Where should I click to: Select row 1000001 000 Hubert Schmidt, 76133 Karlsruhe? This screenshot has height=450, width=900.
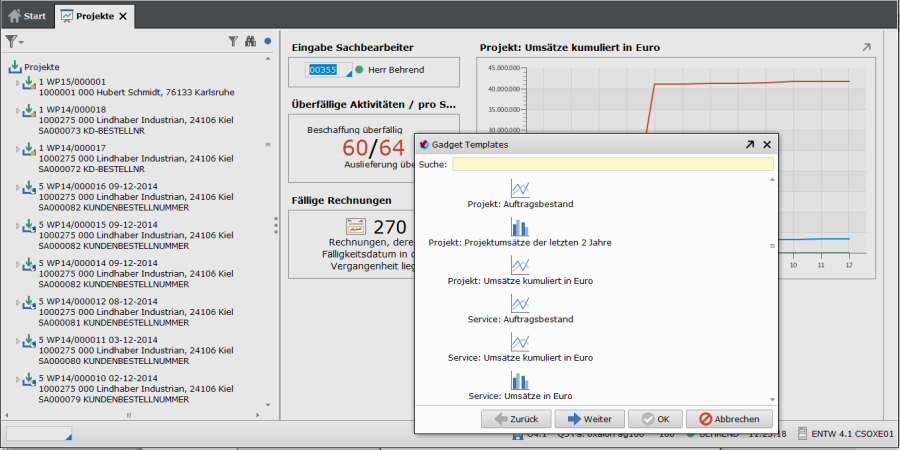point(137,92)
